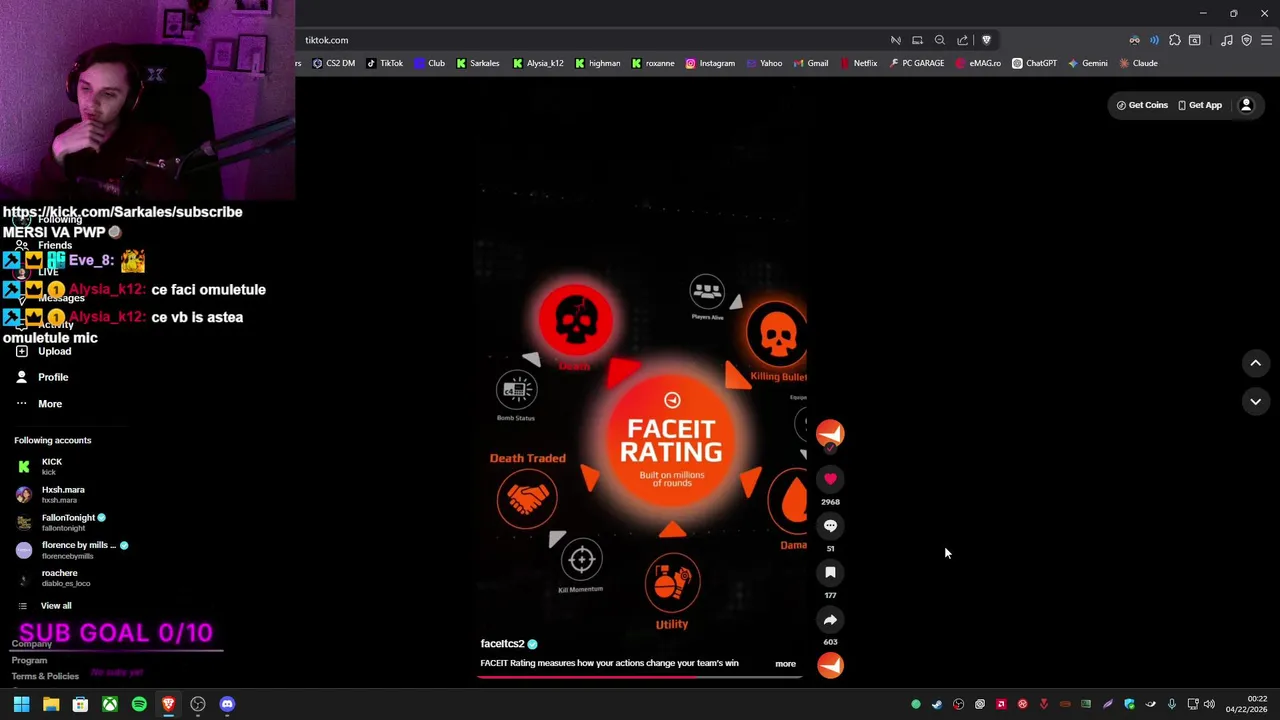The image size is (1280, 720).
Task: Open the Xbox app taskbar icon
Action: click(110, 704)
